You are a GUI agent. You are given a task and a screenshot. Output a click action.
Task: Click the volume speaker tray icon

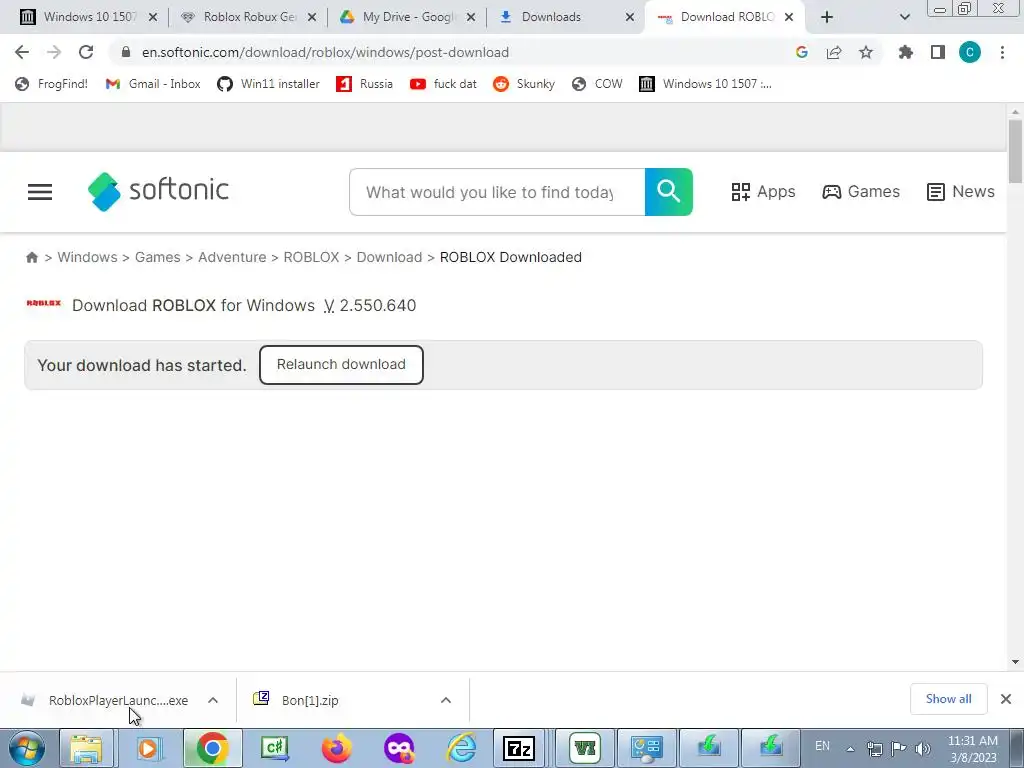(923, 748)
